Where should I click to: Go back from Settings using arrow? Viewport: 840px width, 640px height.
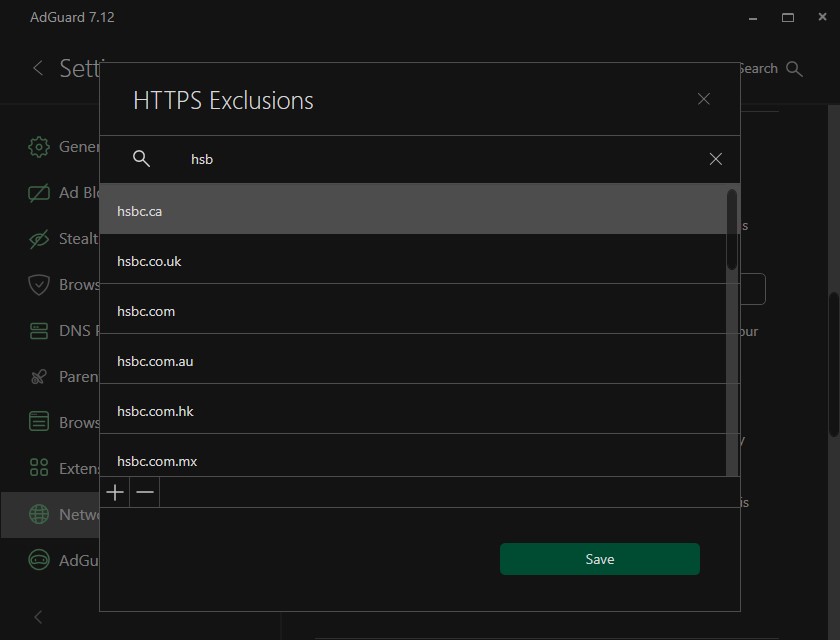pyautogui.click(x=38, y=68)
